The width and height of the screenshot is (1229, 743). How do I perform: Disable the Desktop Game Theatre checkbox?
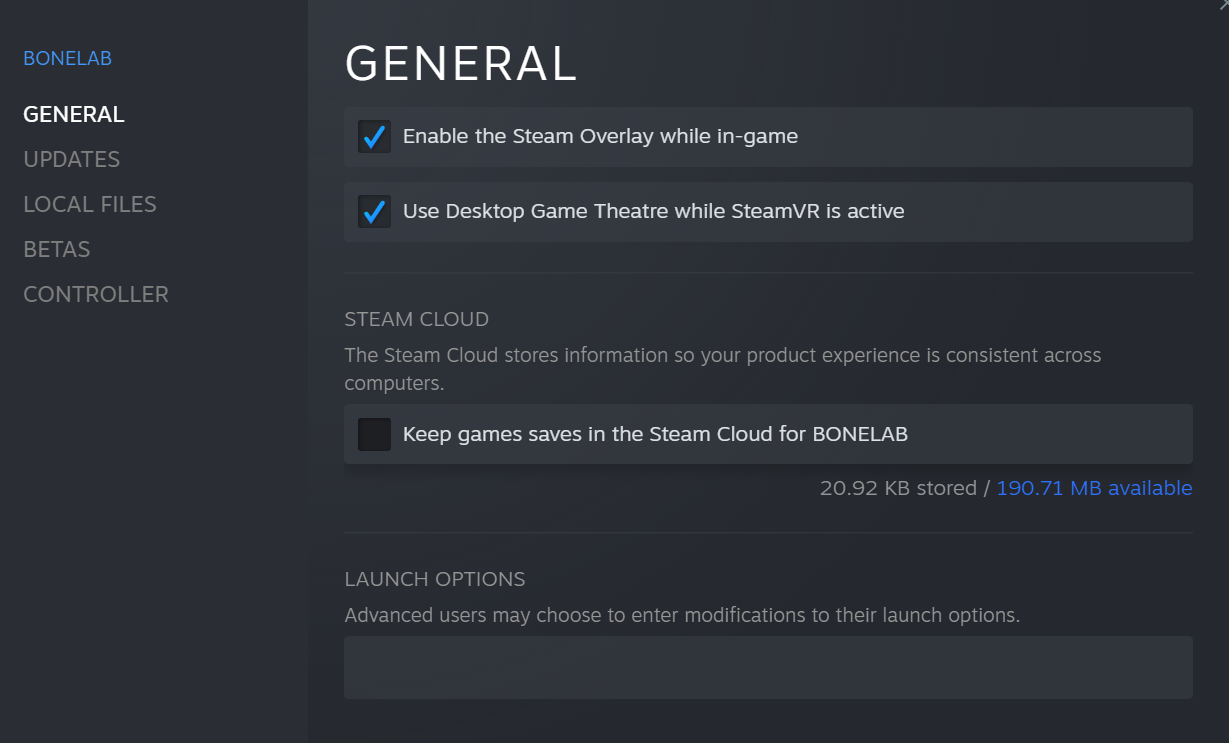coord(374,212)
